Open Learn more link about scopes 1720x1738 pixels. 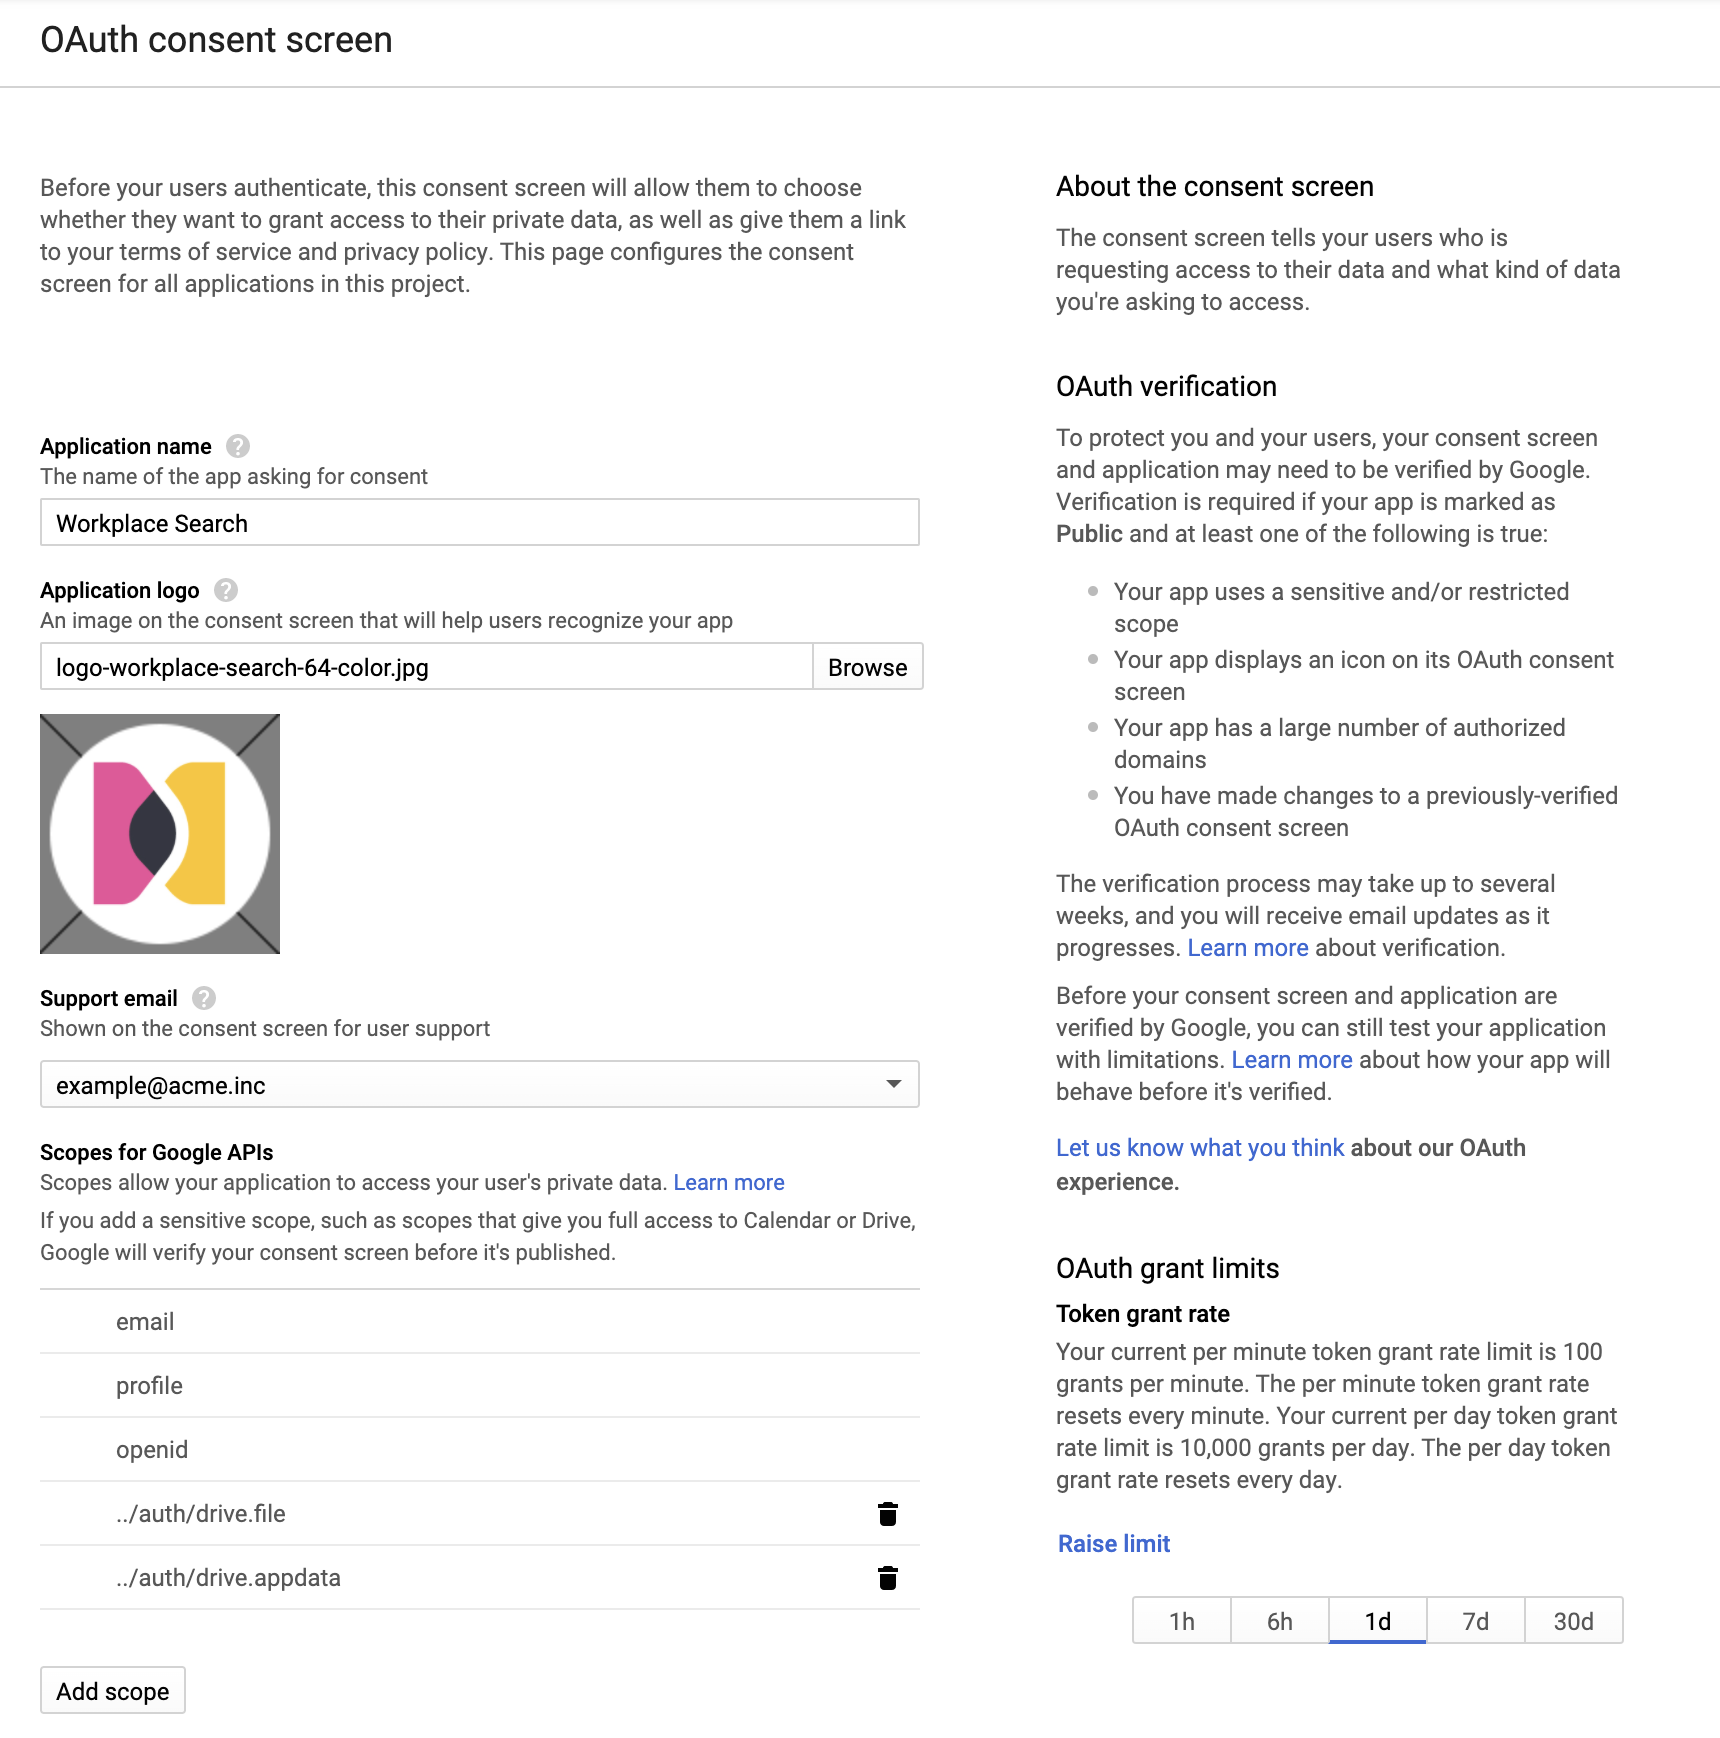coord(728,1183)
